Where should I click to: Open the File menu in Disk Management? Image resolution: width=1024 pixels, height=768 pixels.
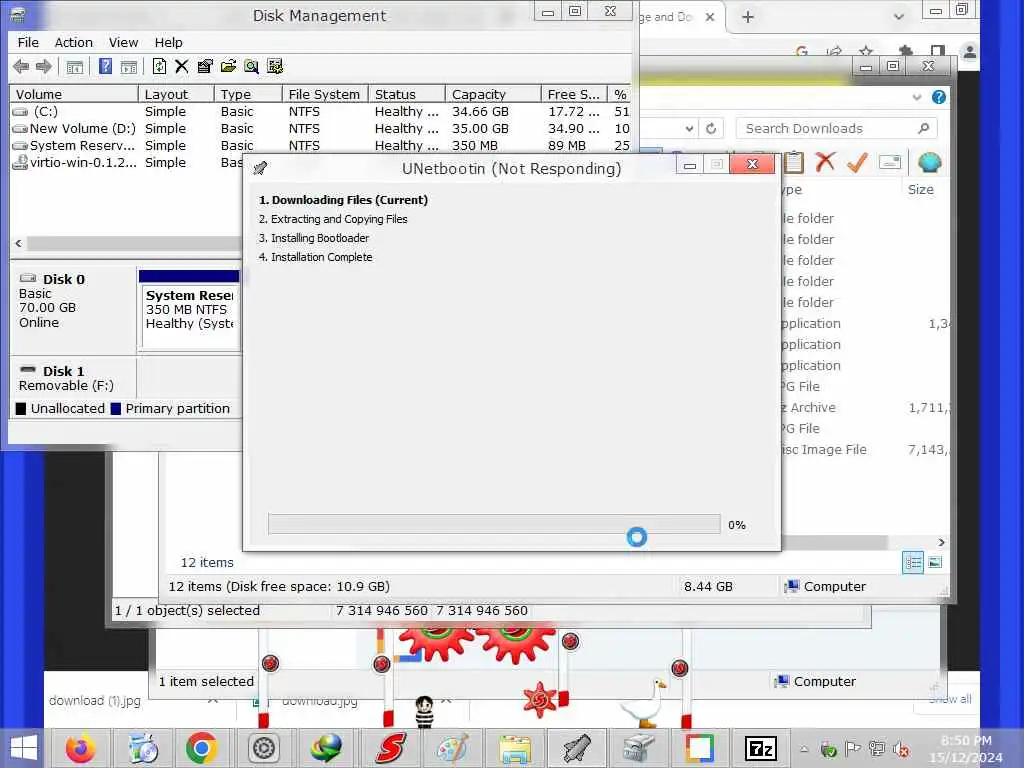(x=28, y=42)
